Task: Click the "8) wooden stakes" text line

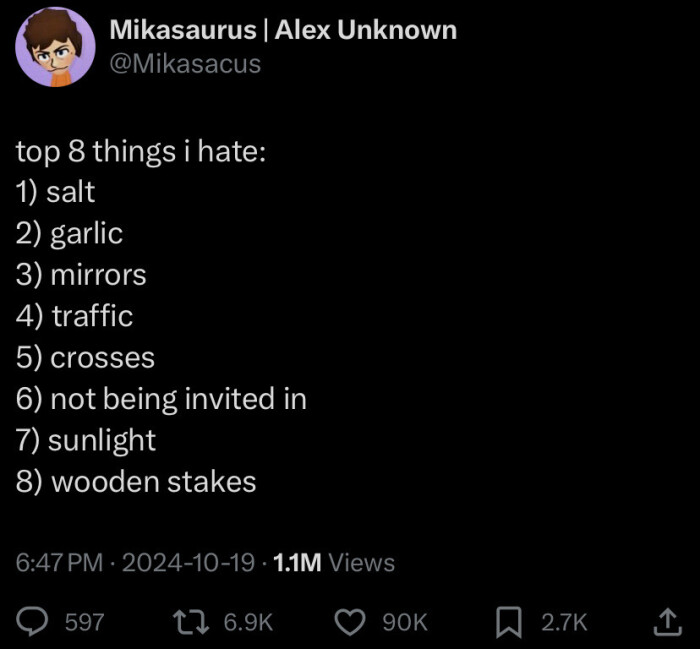Action: pos(136,482)
